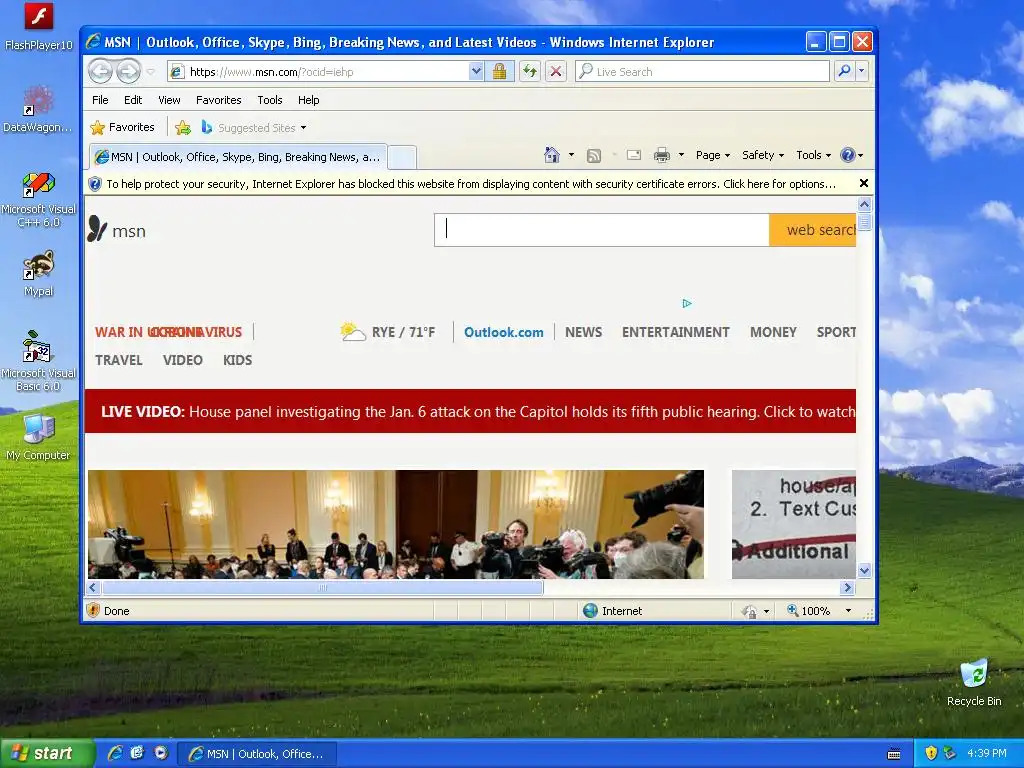The image size is (1024, 768).
Task: Click the Read Mail envelope icon
Action: (x=633, y=155)
